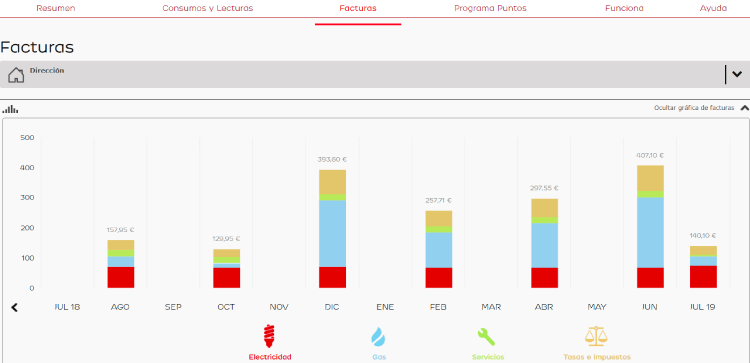Toggle Tasas e impuestos scales icon
The height and width of the screenshot is (363, 750).
[x=596, y=337]
